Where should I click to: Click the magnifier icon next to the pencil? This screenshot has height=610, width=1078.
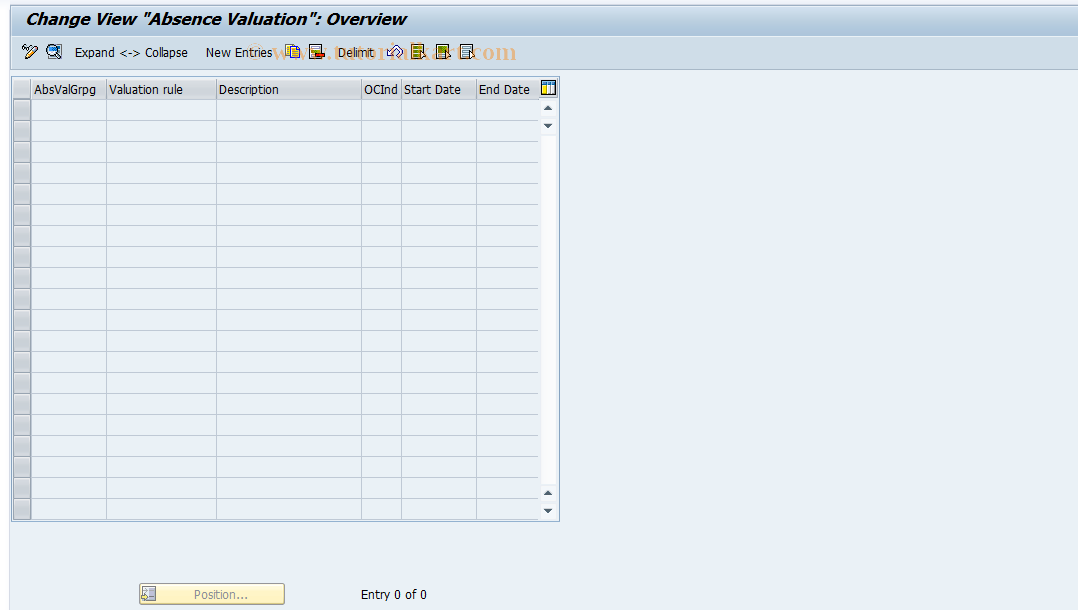coord(54,52)
